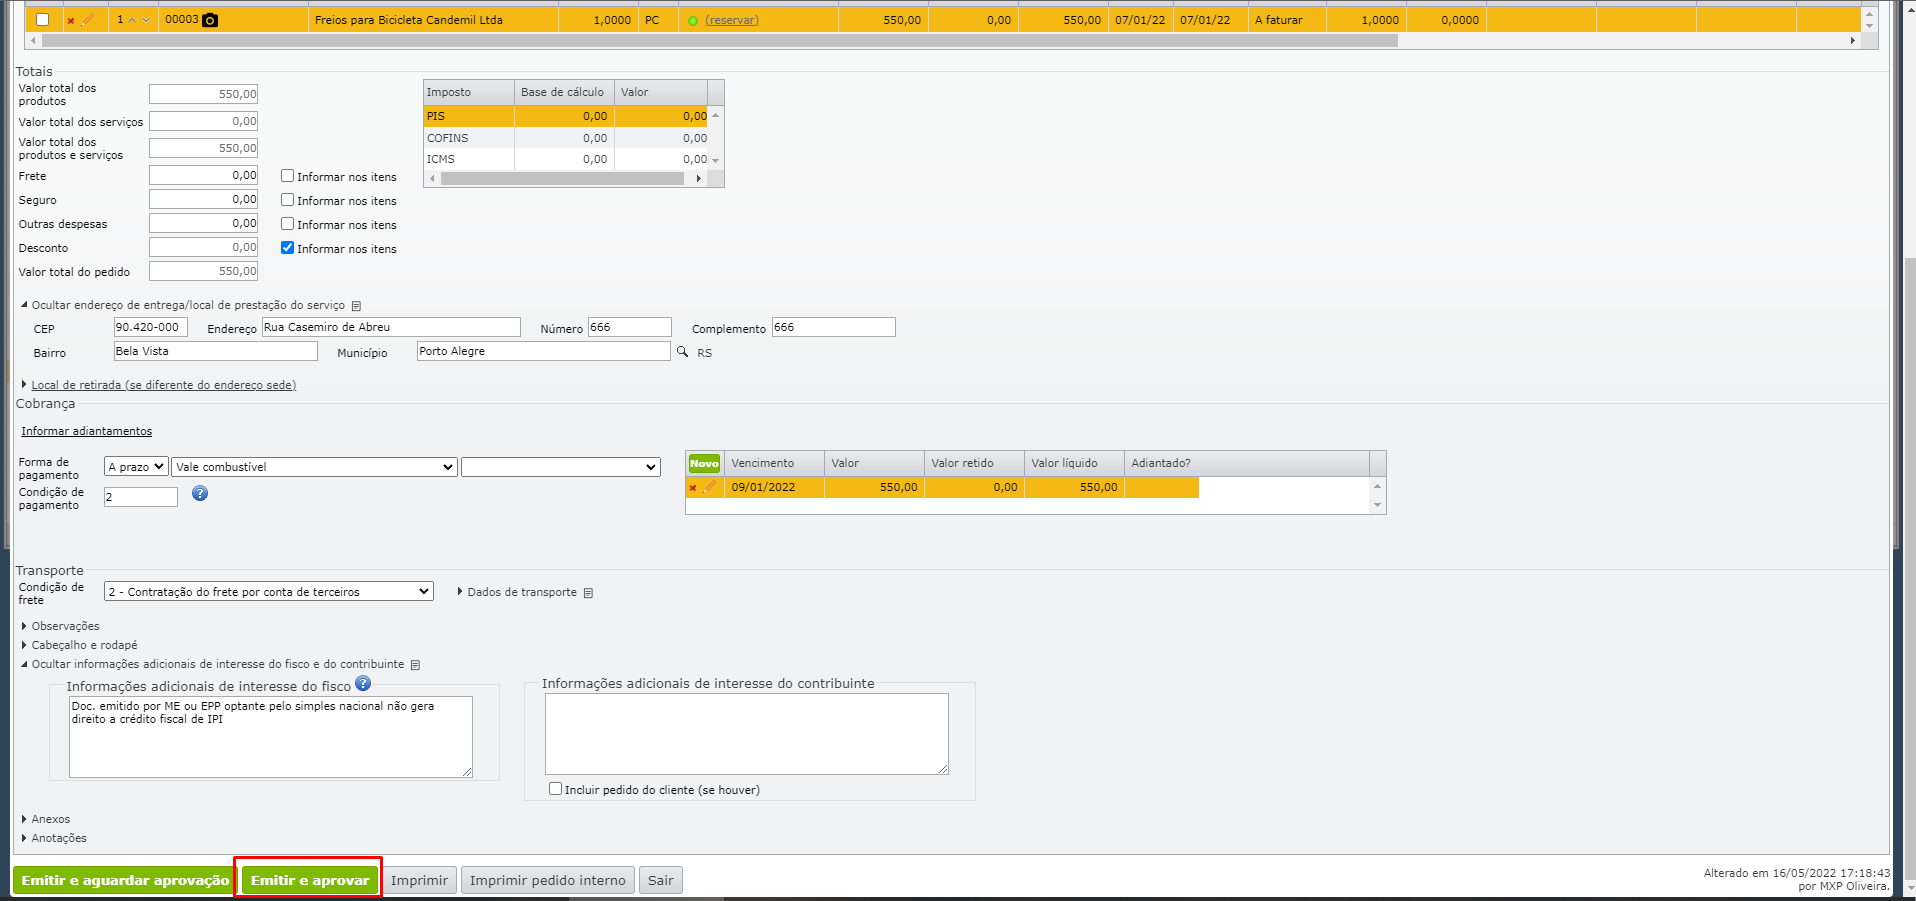Click the installments table down scroll arrow

click(x=1377, y=505)
